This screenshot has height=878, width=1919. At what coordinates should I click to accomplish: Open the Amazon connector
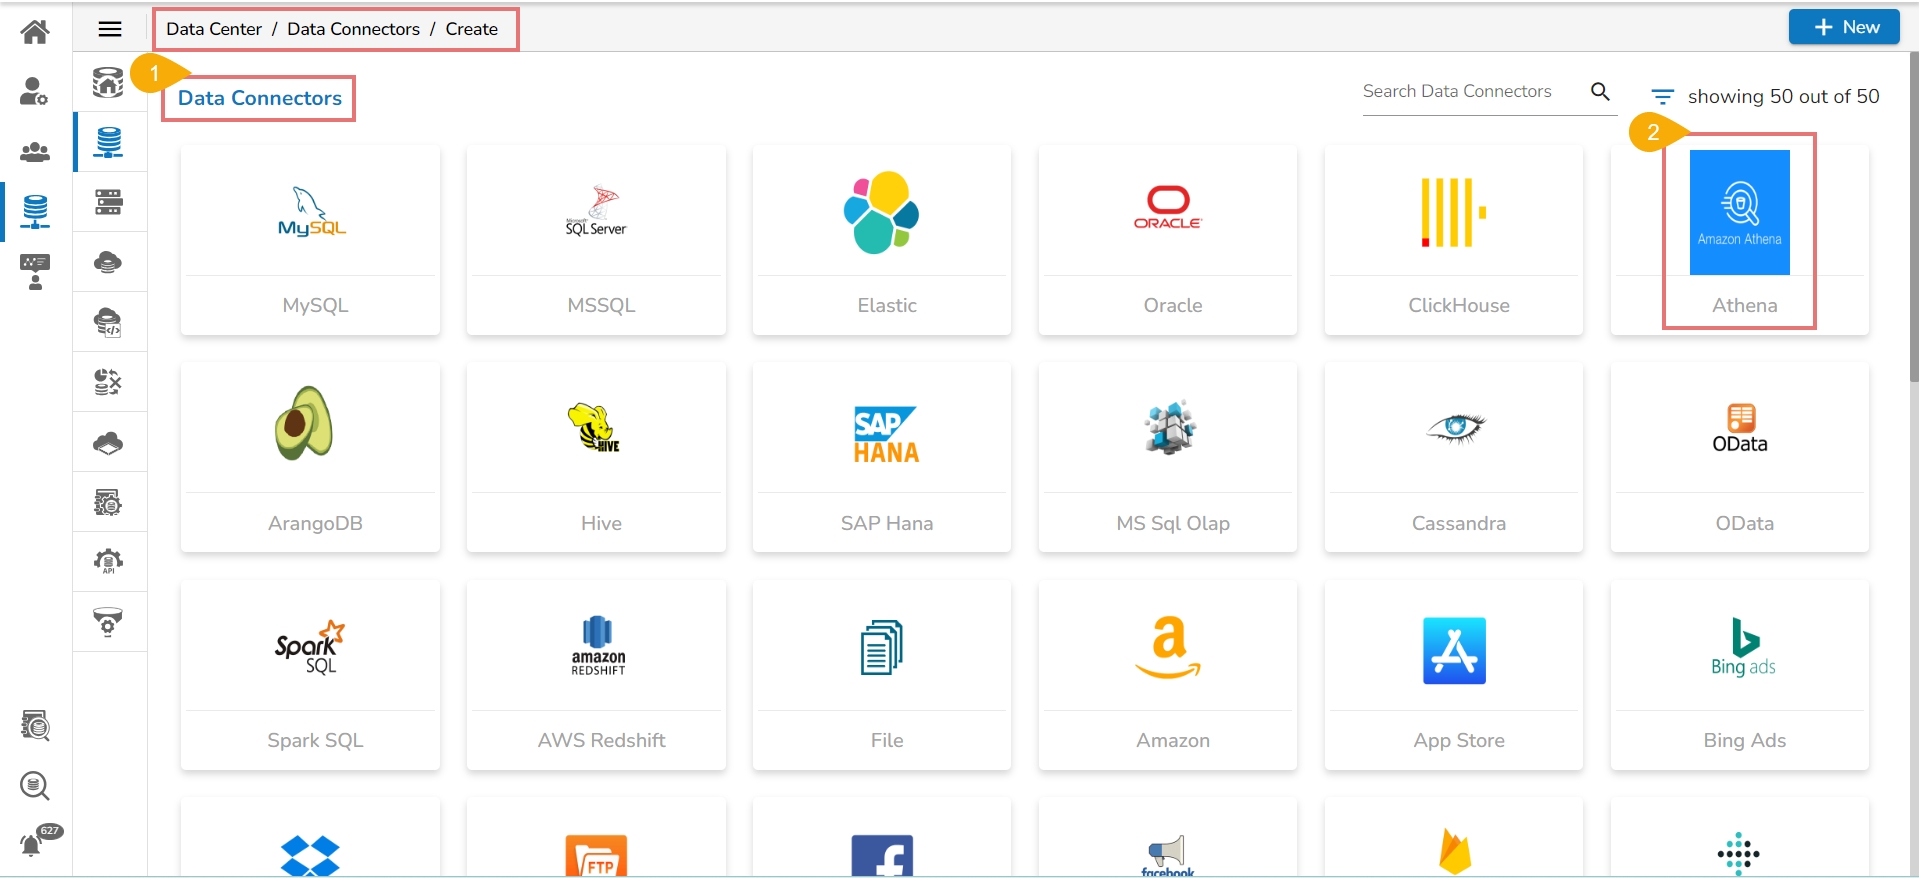[1168, 675]
